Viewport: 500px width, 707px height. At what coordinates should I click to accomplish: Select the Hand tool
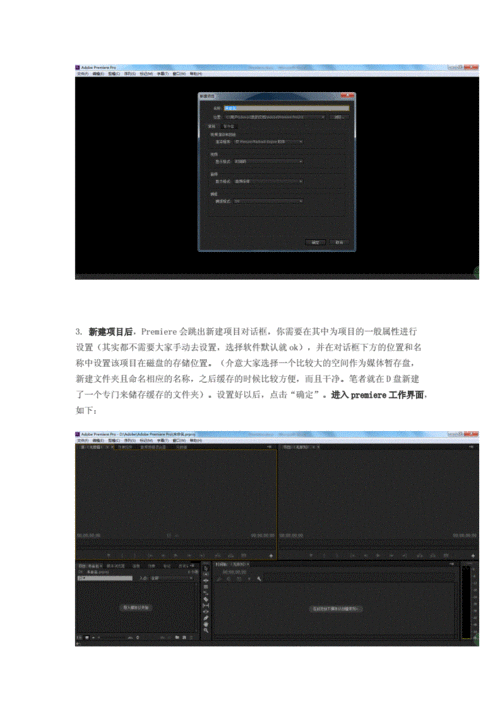point(206,624)
